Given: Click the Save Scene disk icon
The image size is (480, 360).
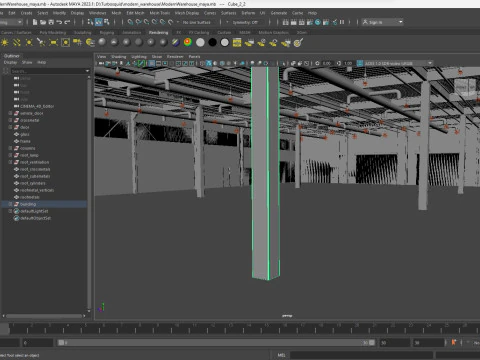Looking at the screenshot, I should [51, 22].
